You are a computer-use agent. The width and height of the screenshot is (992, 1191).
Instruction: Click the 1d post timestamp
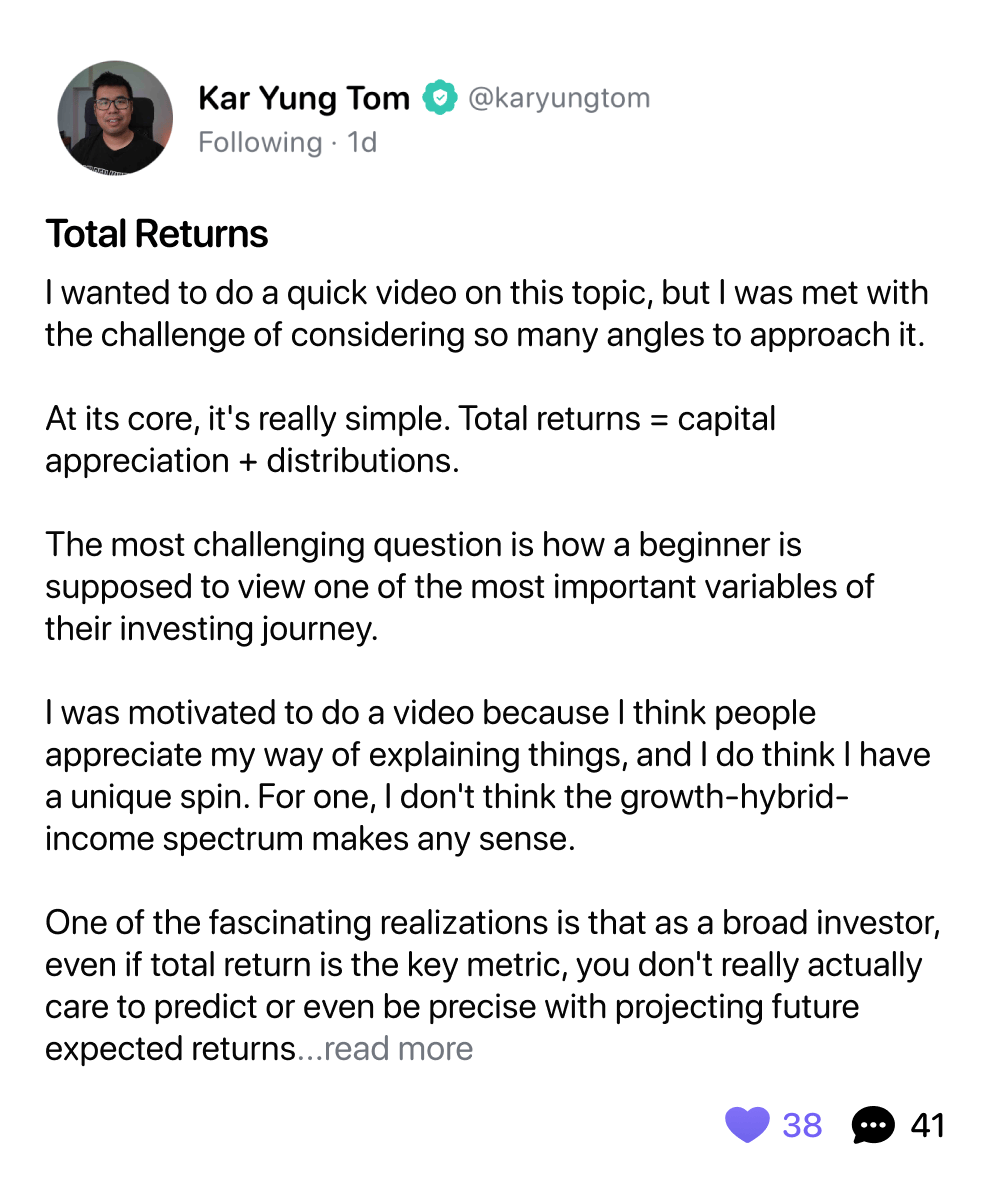(x=362, y=142)
